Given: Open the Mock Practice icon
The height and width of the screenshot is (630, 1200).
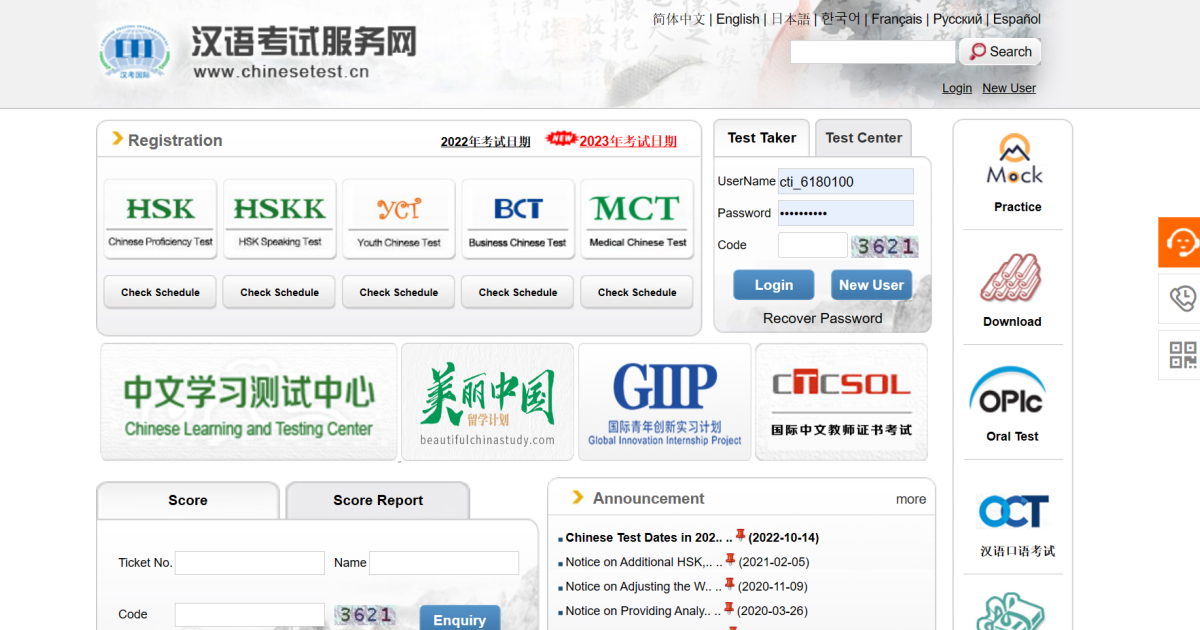Looking at the screenshot, I should coord(1014,172).
